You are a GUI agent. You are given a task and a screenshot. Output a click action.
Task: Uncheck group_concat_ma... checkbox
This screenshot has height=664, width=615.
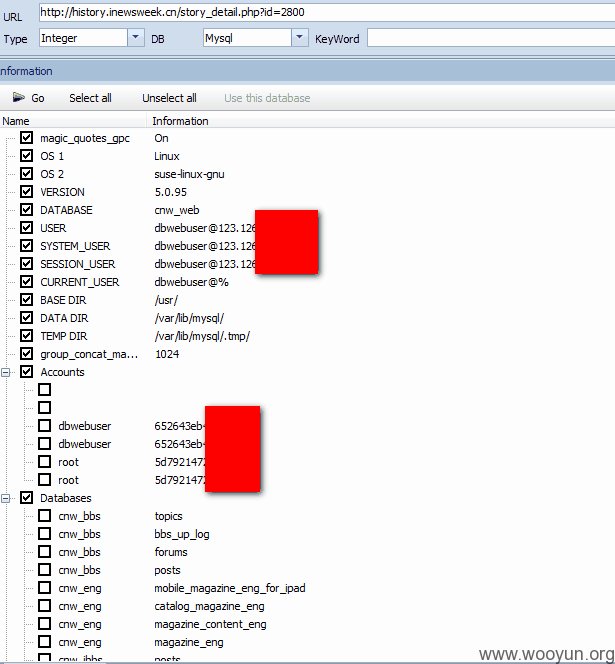[27, 354]
